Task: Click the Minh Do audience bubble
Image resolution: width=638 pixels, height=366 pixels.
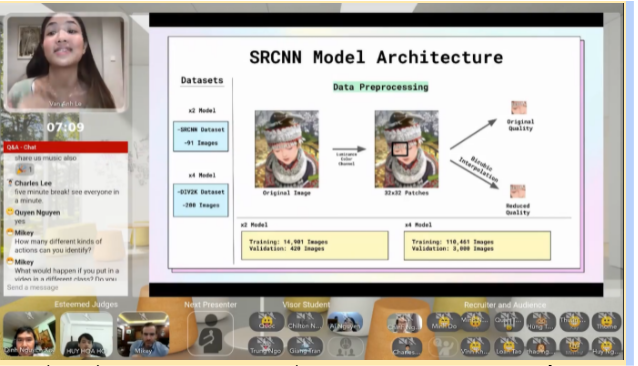Action: (444, 322)
